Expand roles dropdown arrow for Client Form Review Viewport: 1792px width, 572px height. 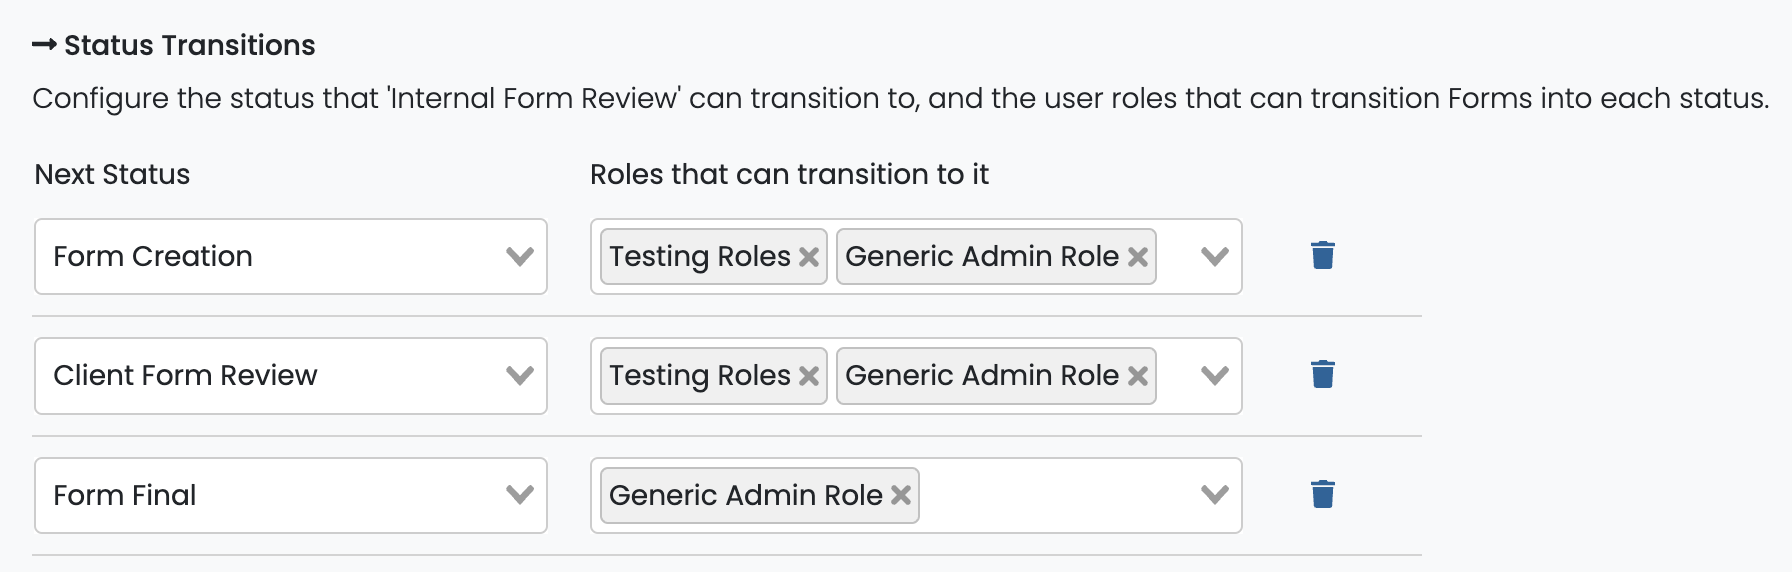(1214, 376)
